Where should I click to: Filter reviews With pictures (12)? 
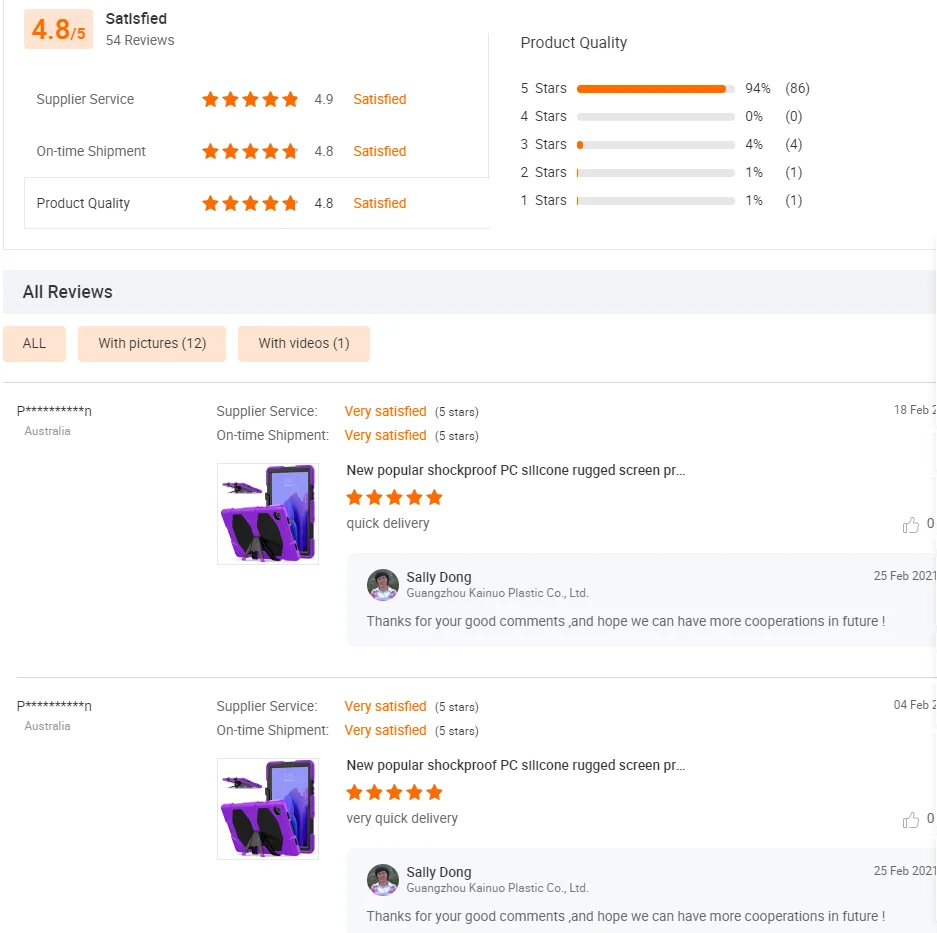click(152, 343)
